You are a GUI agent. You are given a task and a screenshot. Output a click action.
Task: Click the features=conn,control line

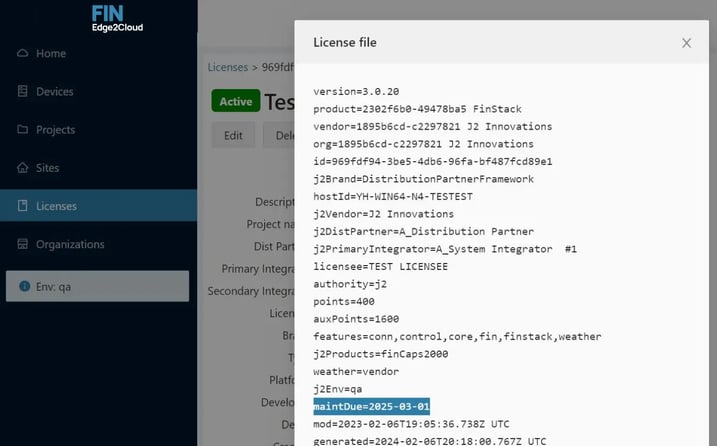pos(457,336)
